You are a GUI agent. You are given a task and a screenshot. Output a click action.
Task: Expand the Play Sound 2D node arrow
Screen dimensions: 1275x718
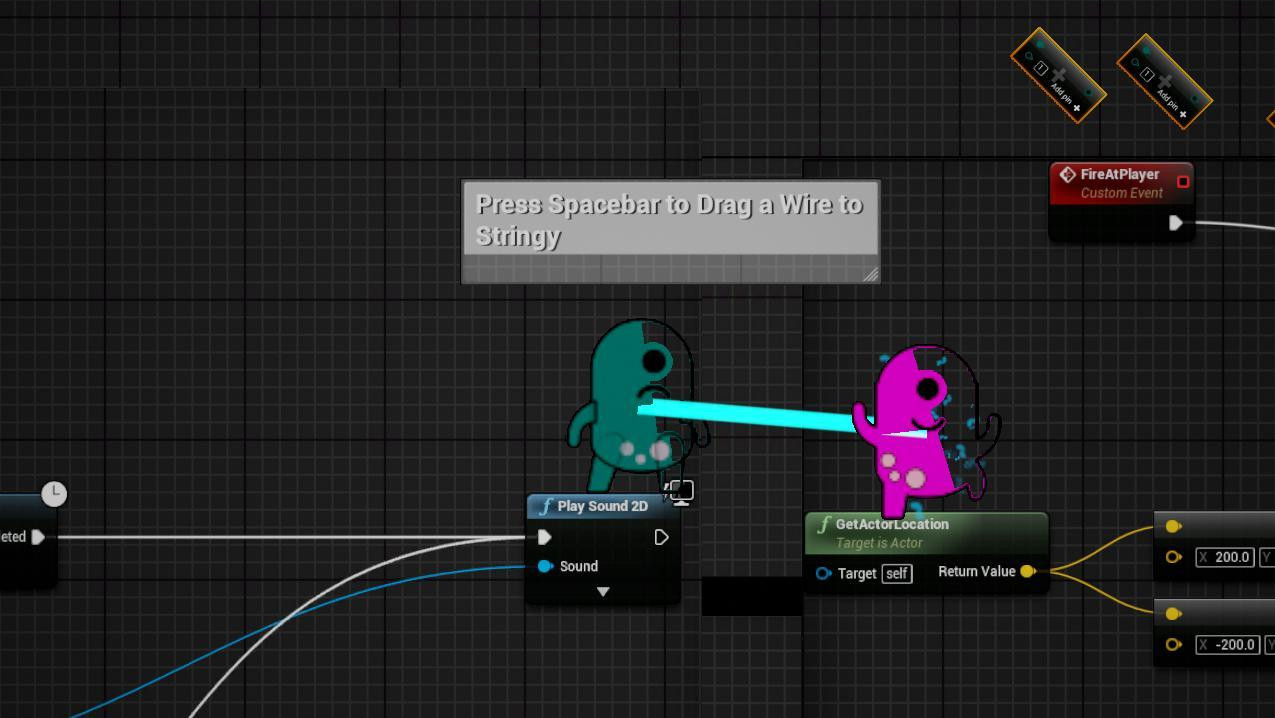pyautogui.click(x=603, y=592)
